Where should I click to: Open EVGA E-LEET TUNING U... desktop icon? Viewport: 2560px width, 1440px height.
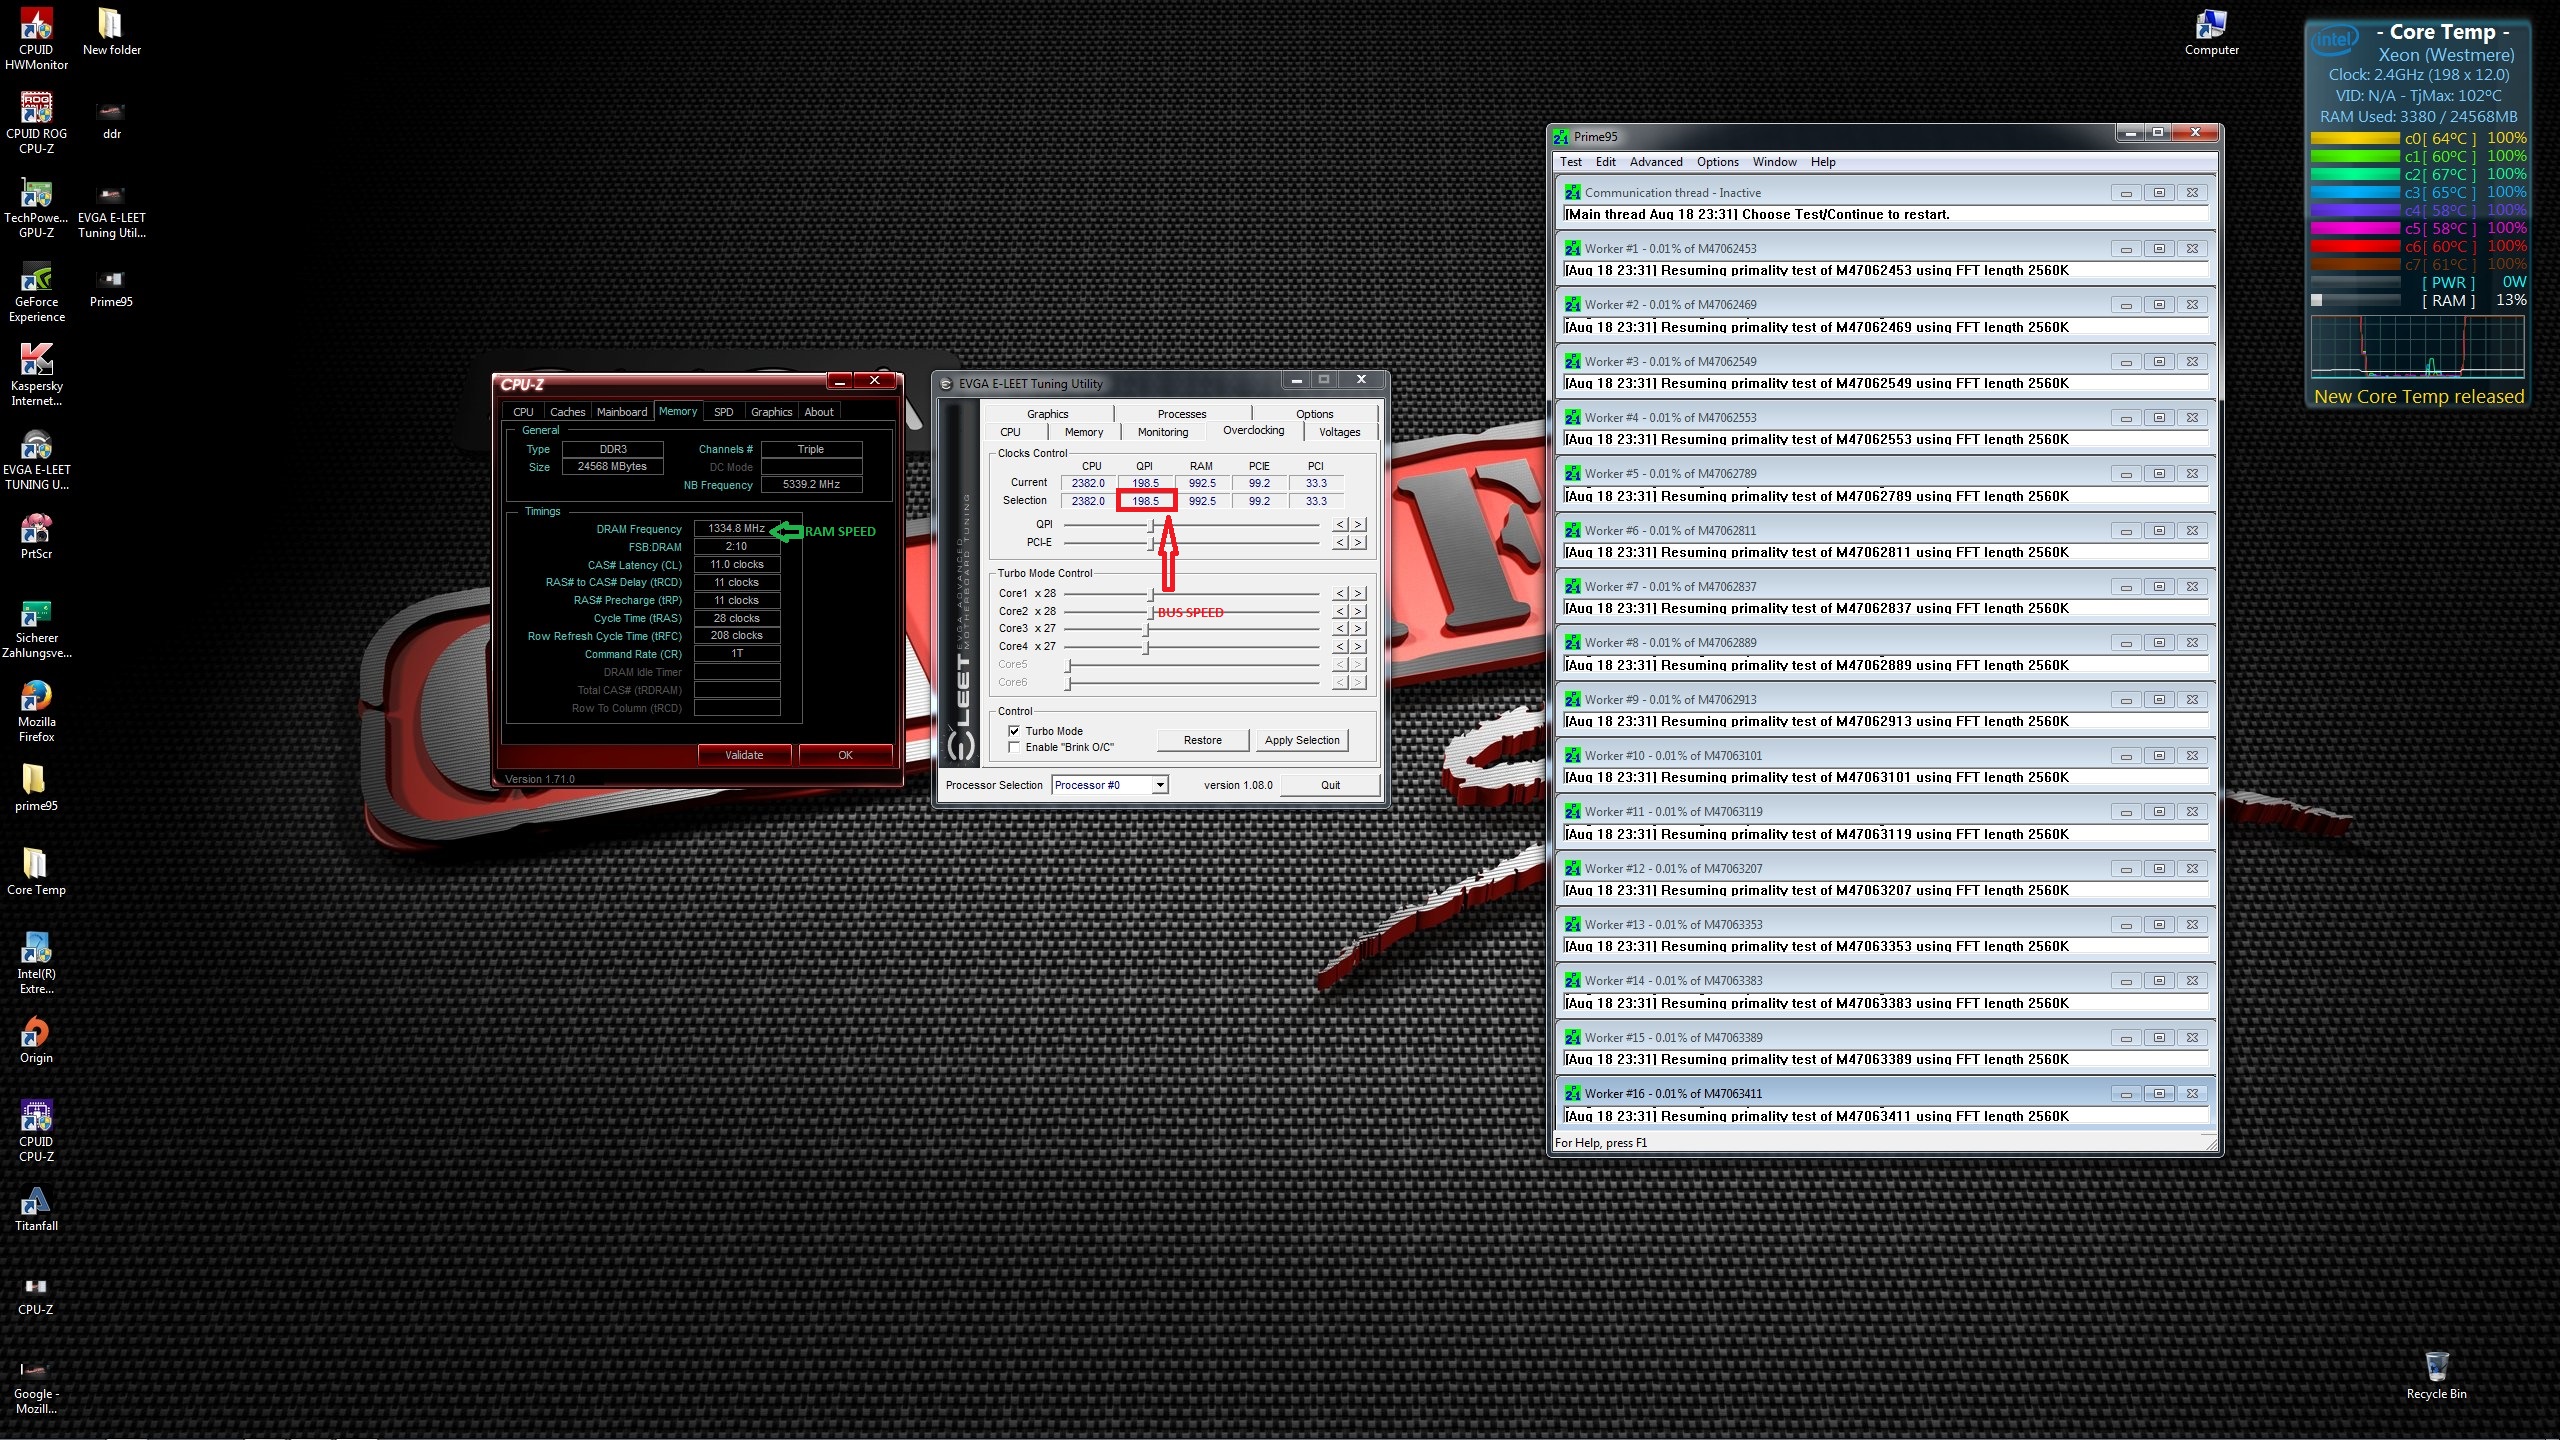tap(36, 459)
